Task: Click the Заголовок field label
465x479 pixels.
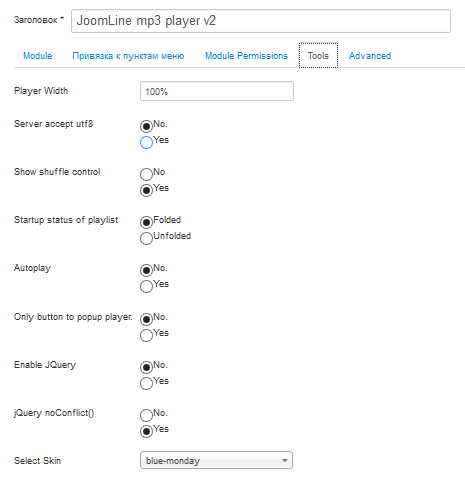Action: coord(39,20)
